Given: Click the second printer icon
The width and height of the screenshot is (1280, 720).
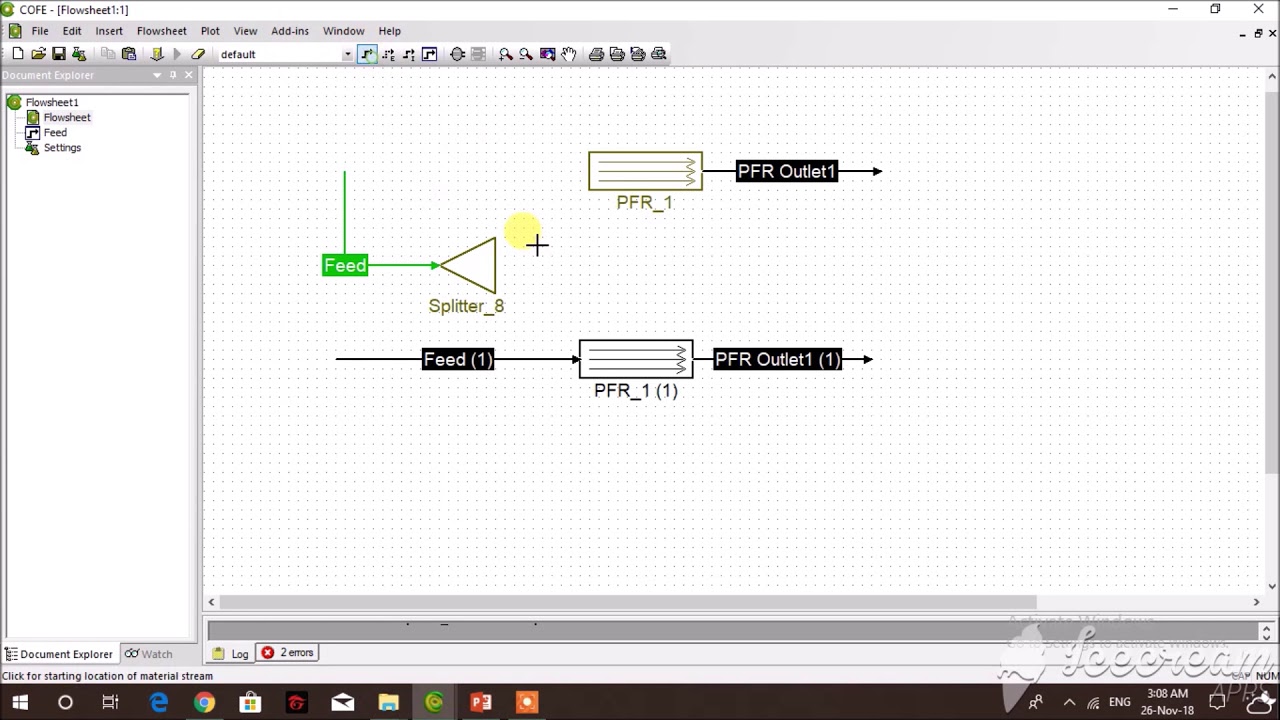Looking at the screenshot, I should click(x=617, y=54).
